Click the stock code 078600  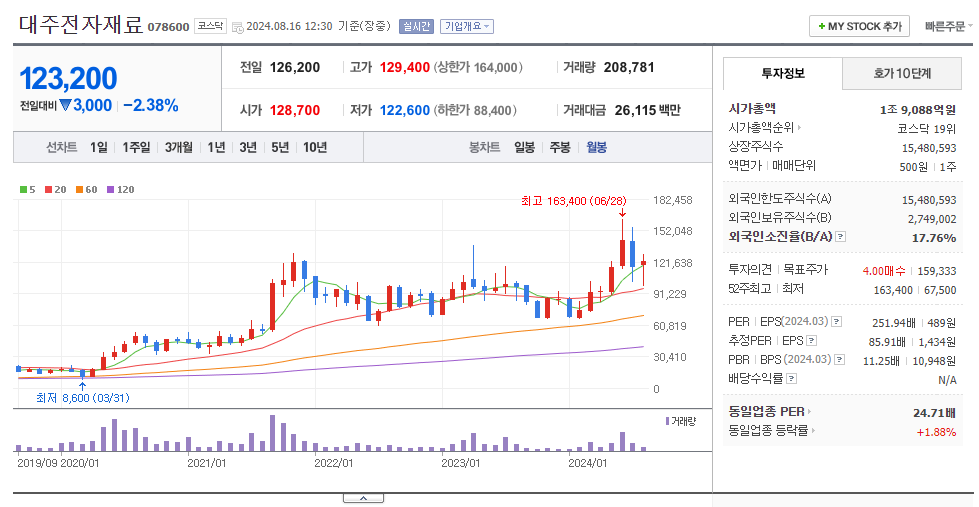click(x=168, y=27)
